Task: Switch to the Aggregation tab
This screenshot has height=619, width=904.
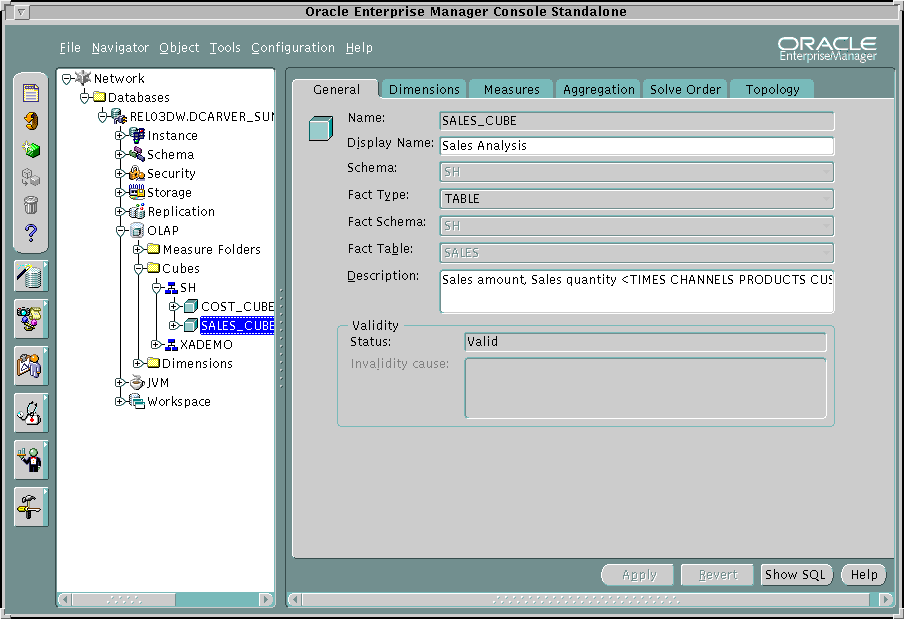Action: 598,89
